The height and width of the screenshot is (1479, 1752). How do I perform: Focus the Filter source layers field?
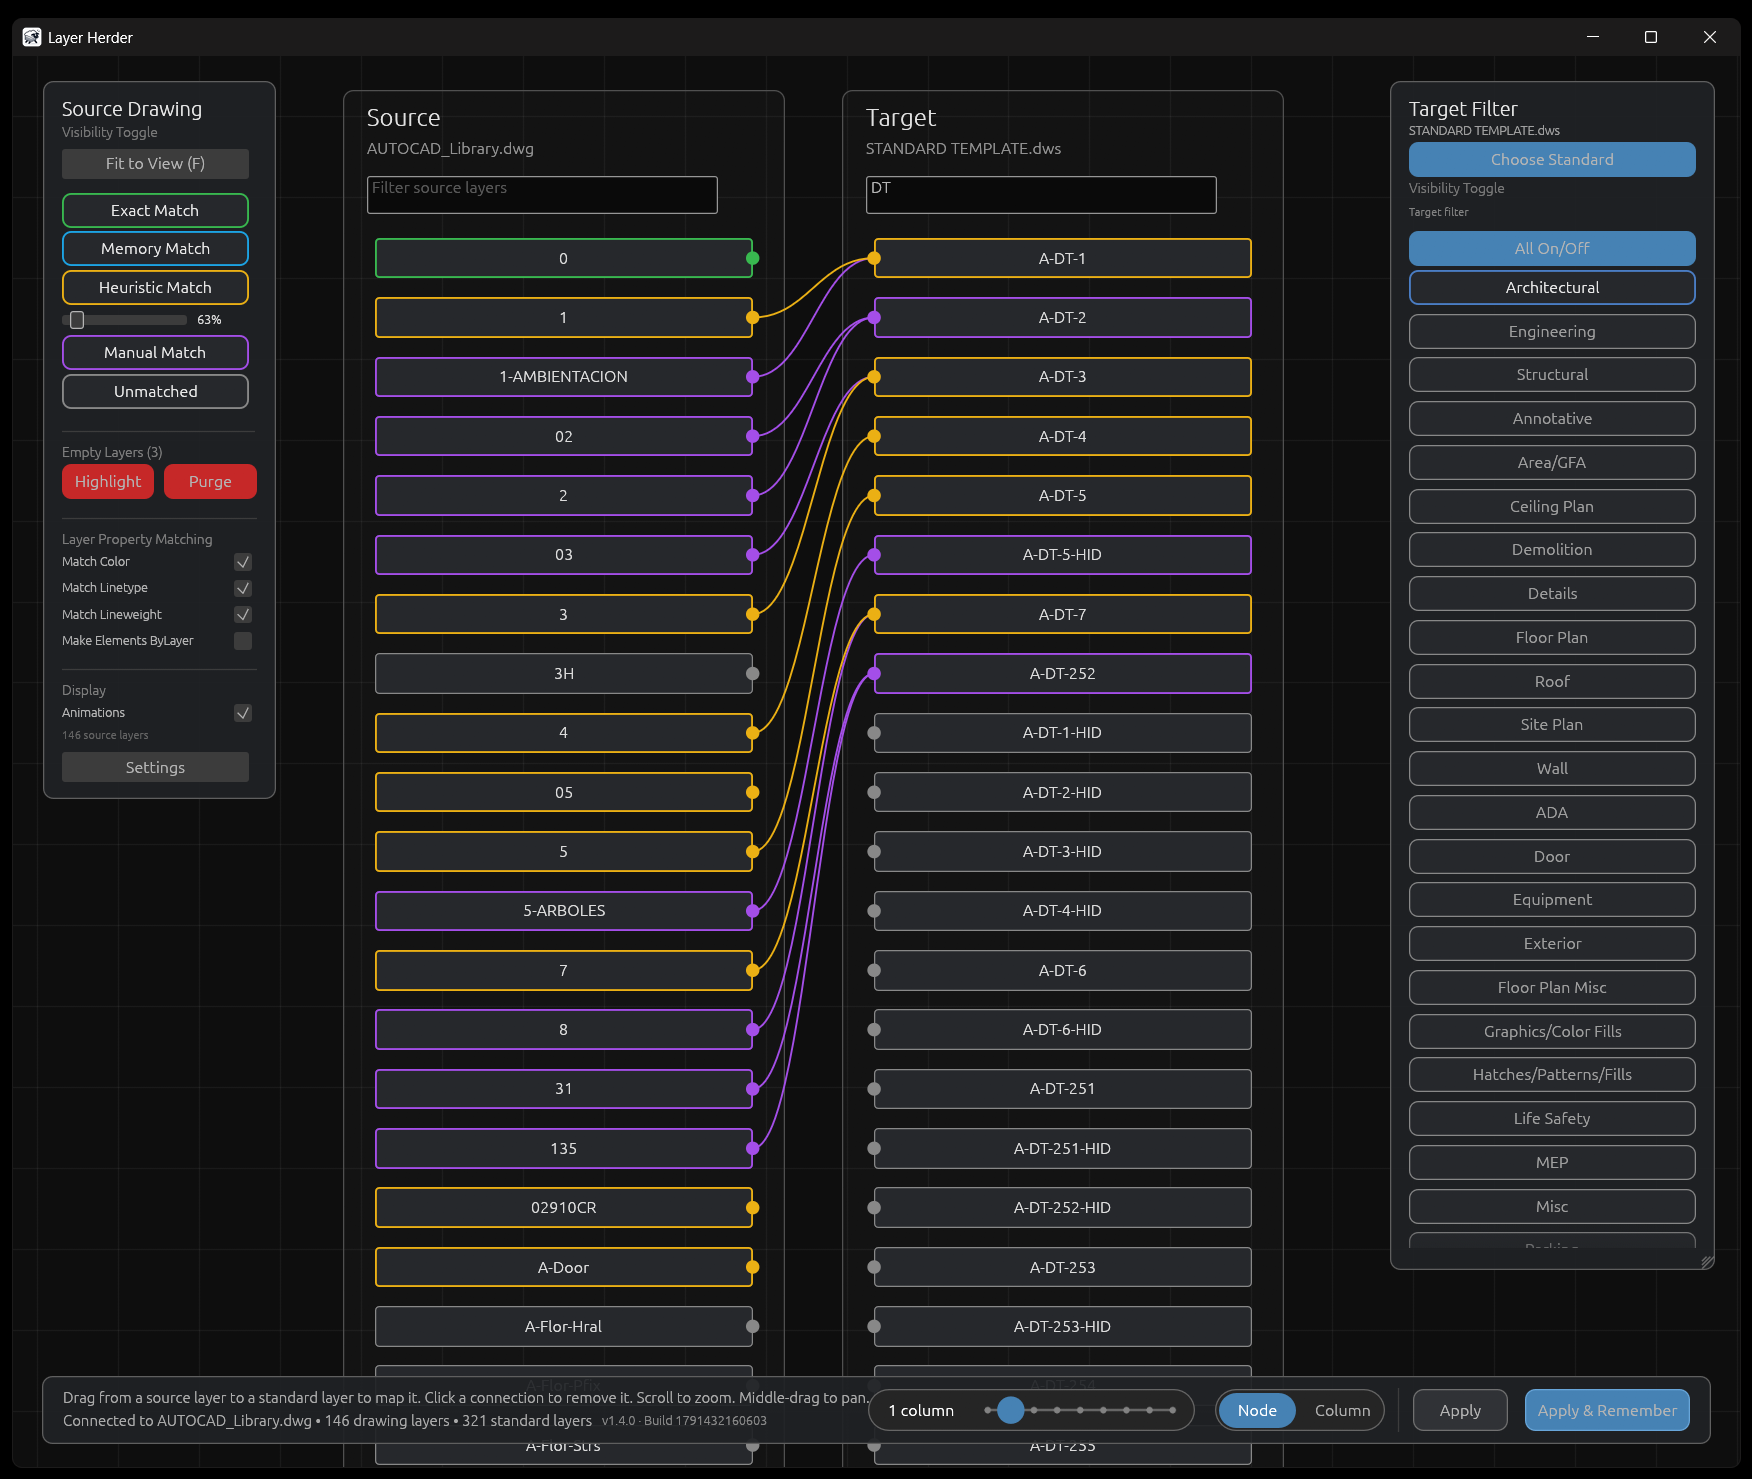(542, 195)
